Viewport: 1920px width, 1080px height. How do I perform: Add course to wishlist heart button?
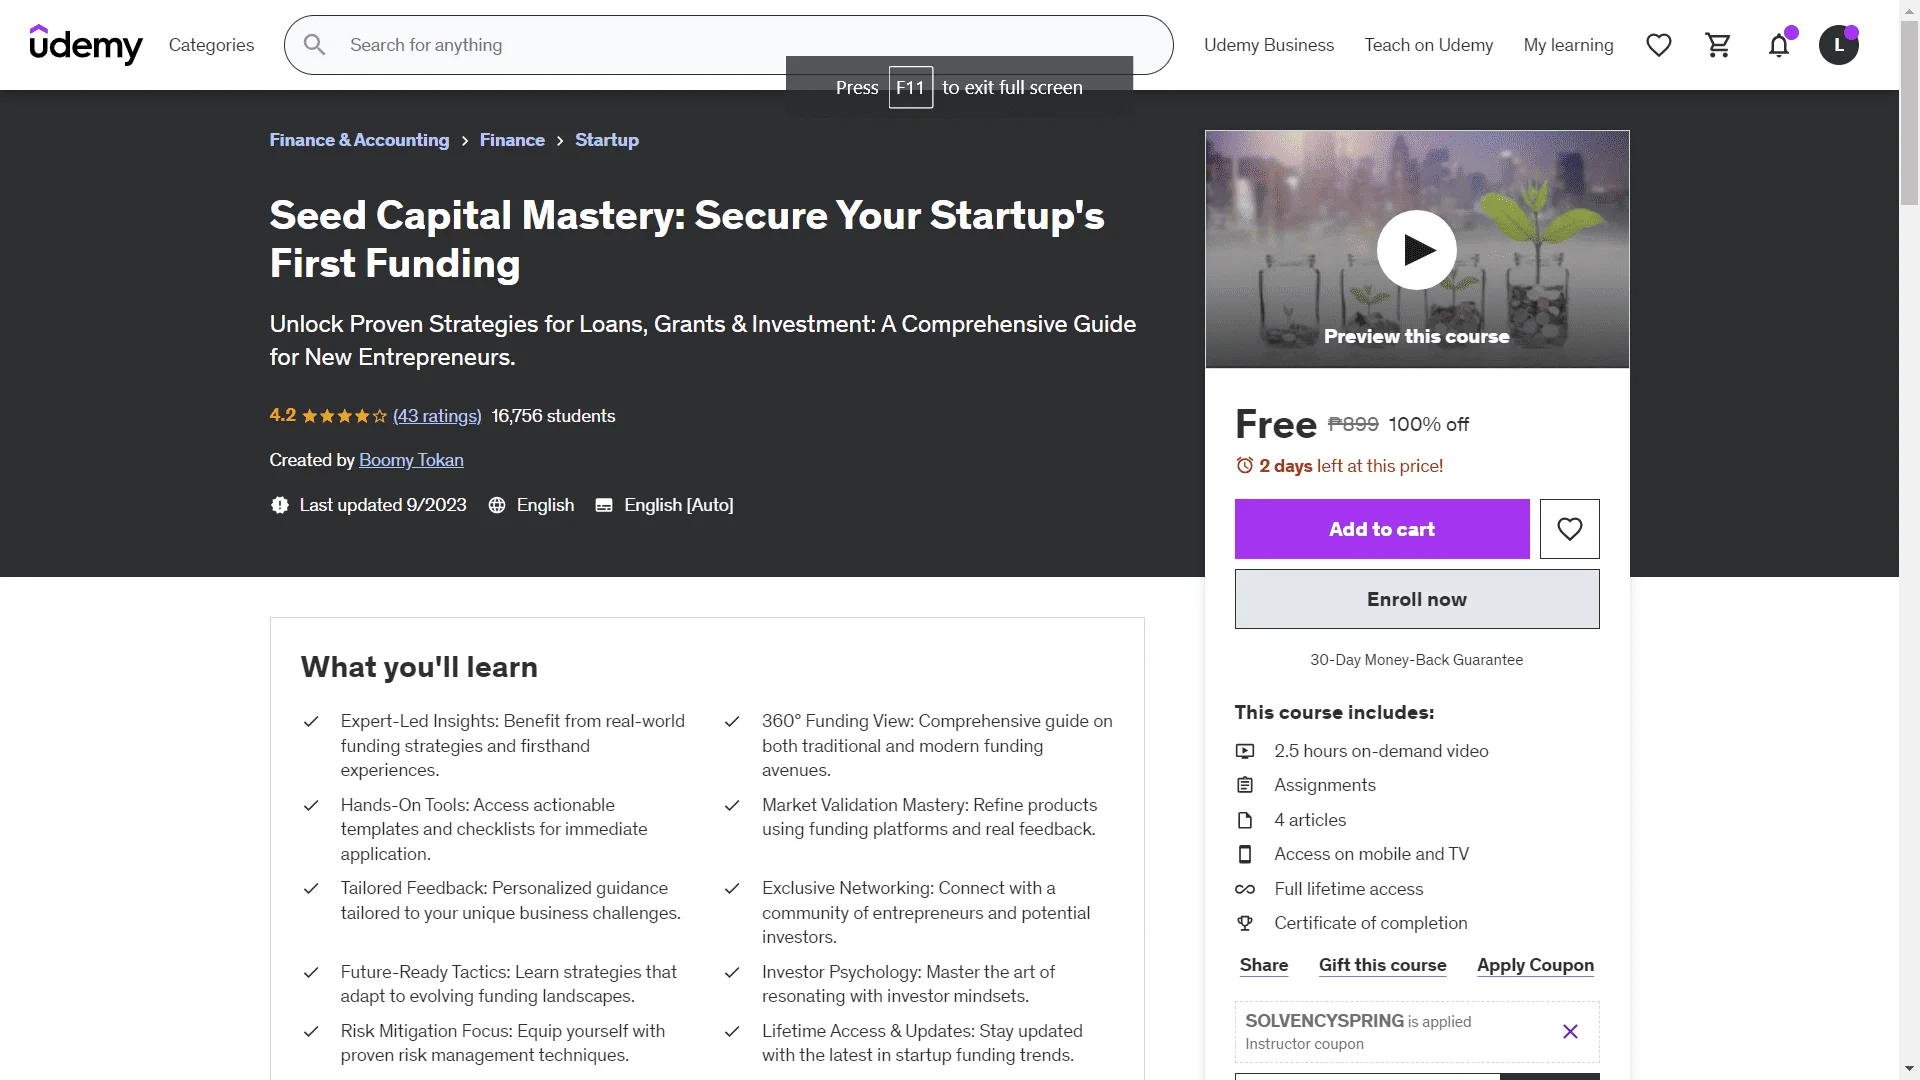point(1570,529)
